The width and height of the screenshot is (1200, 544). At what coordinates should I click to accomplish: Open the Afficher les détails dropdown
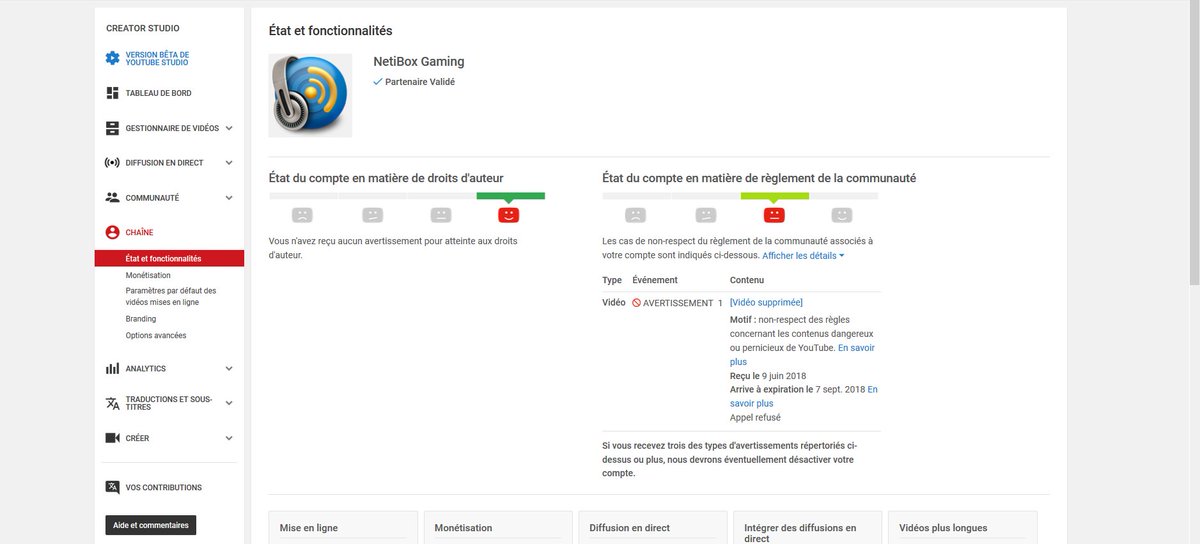803,255
